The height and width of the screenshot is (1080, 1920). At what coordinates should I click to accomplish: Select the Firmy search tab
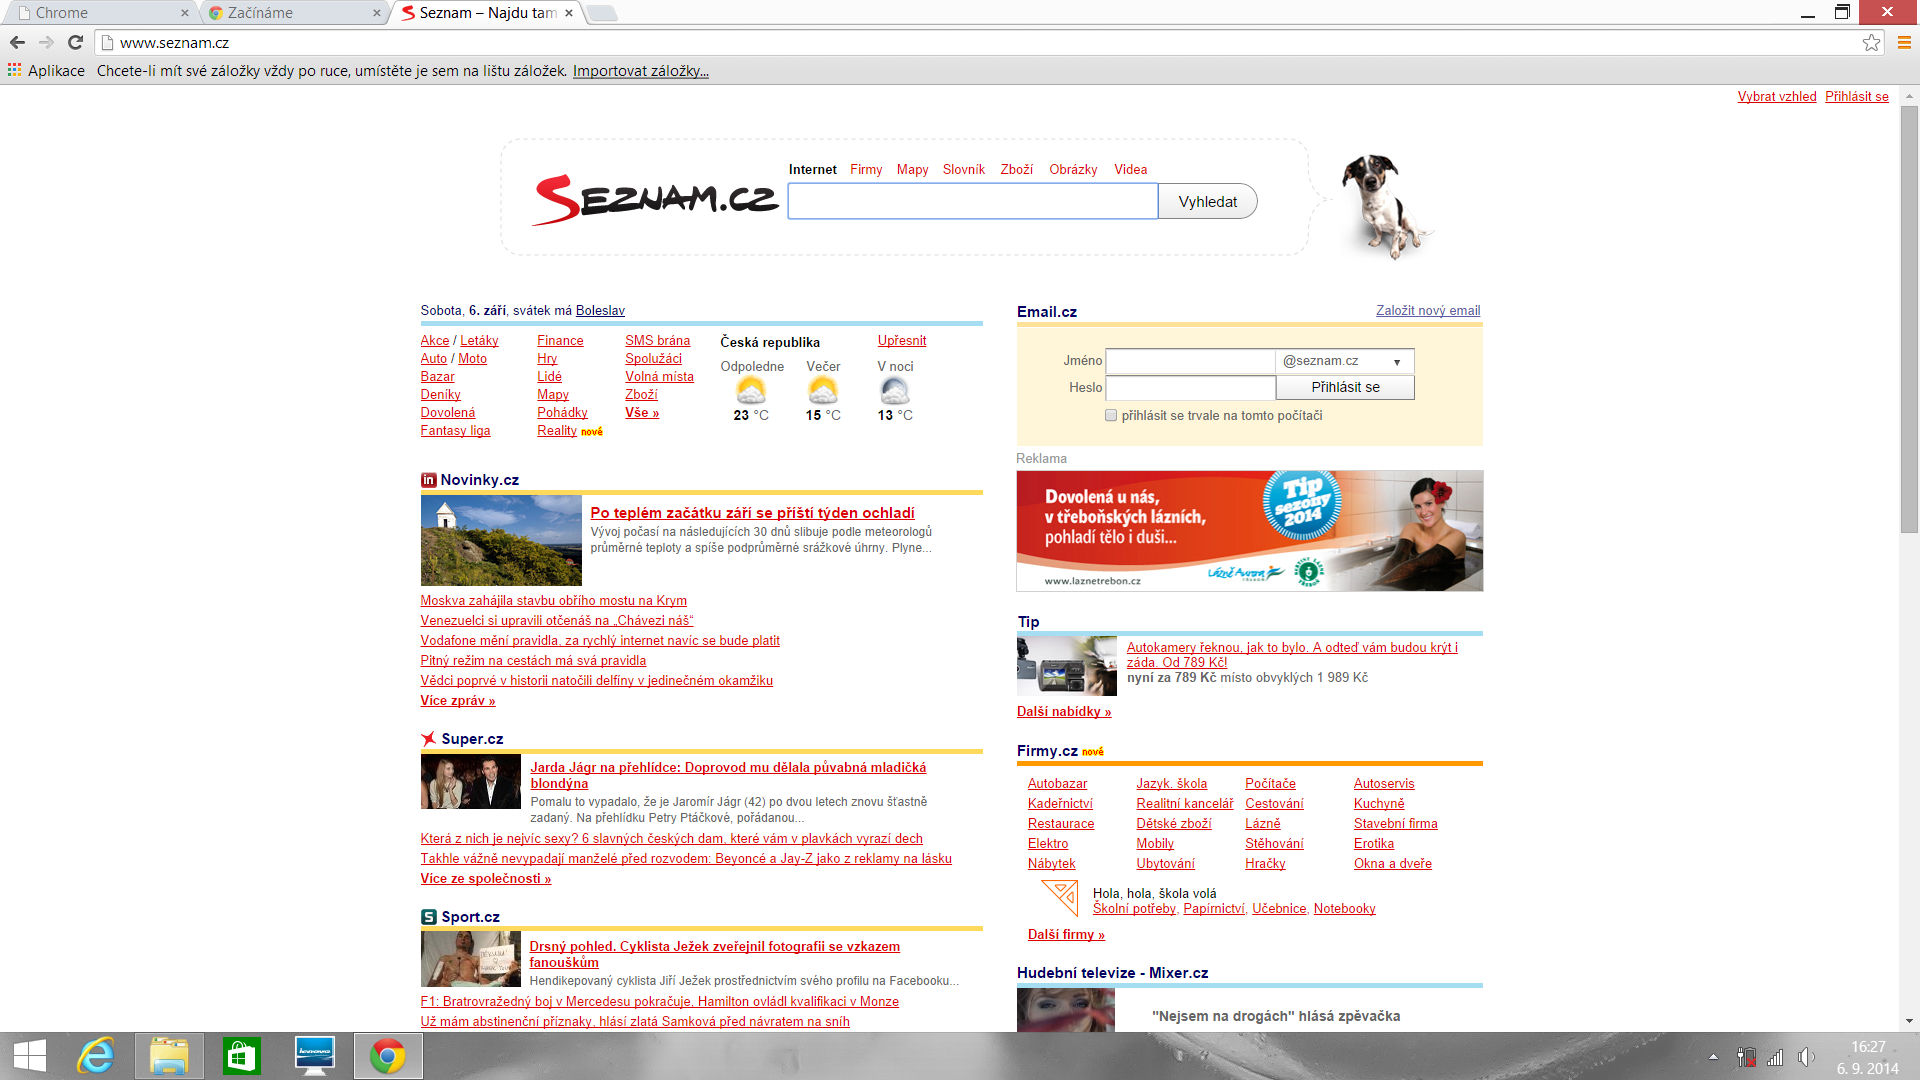click(x=866, y=170)
